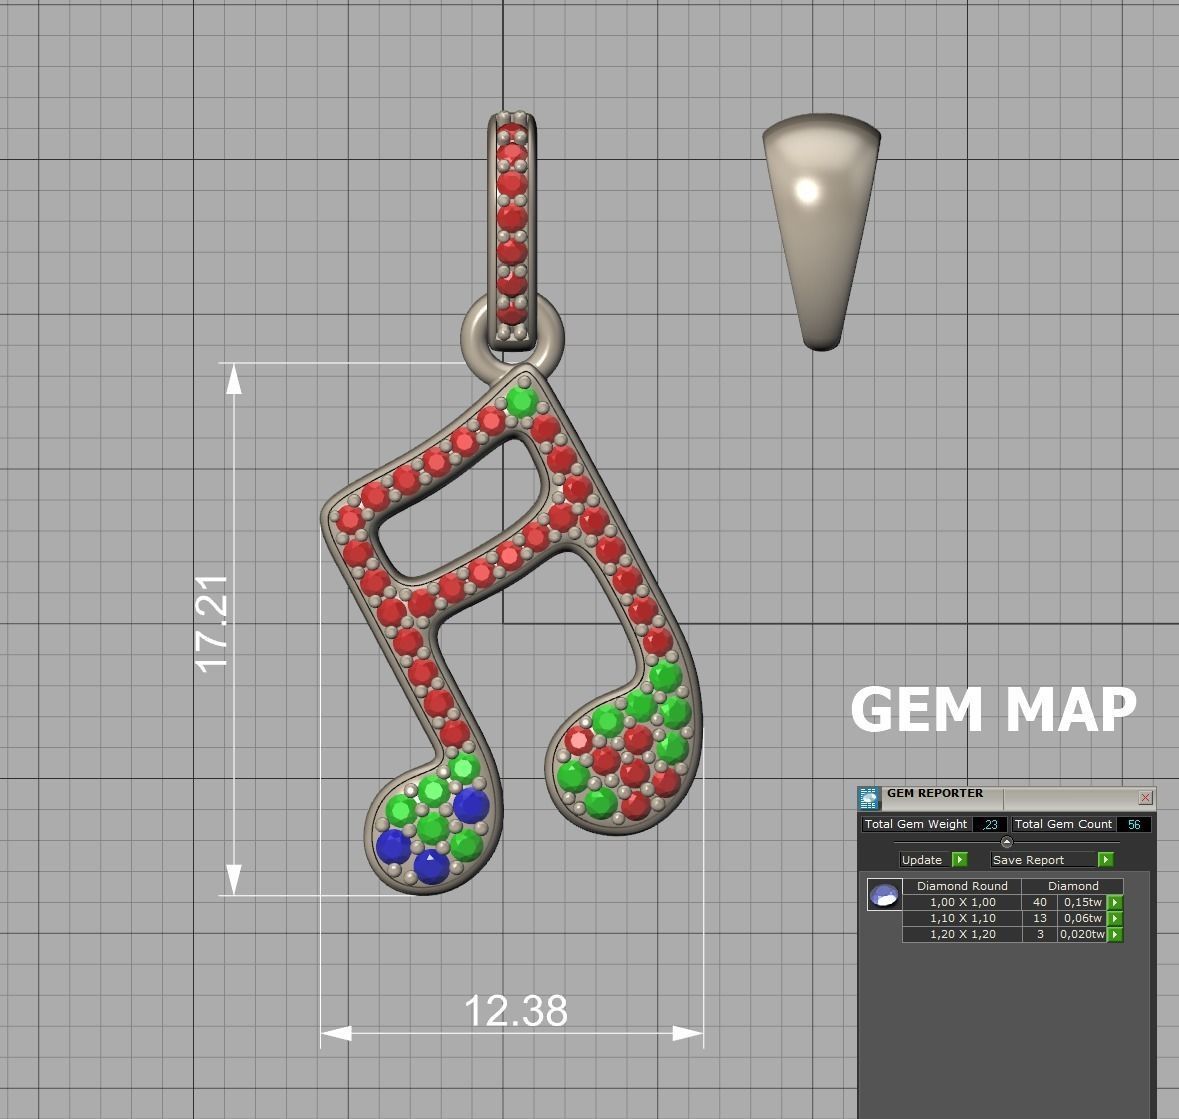Select the 1,10 X 1,10 size cell
This screenshot has height=1119, width=1179.
[962, 918]
